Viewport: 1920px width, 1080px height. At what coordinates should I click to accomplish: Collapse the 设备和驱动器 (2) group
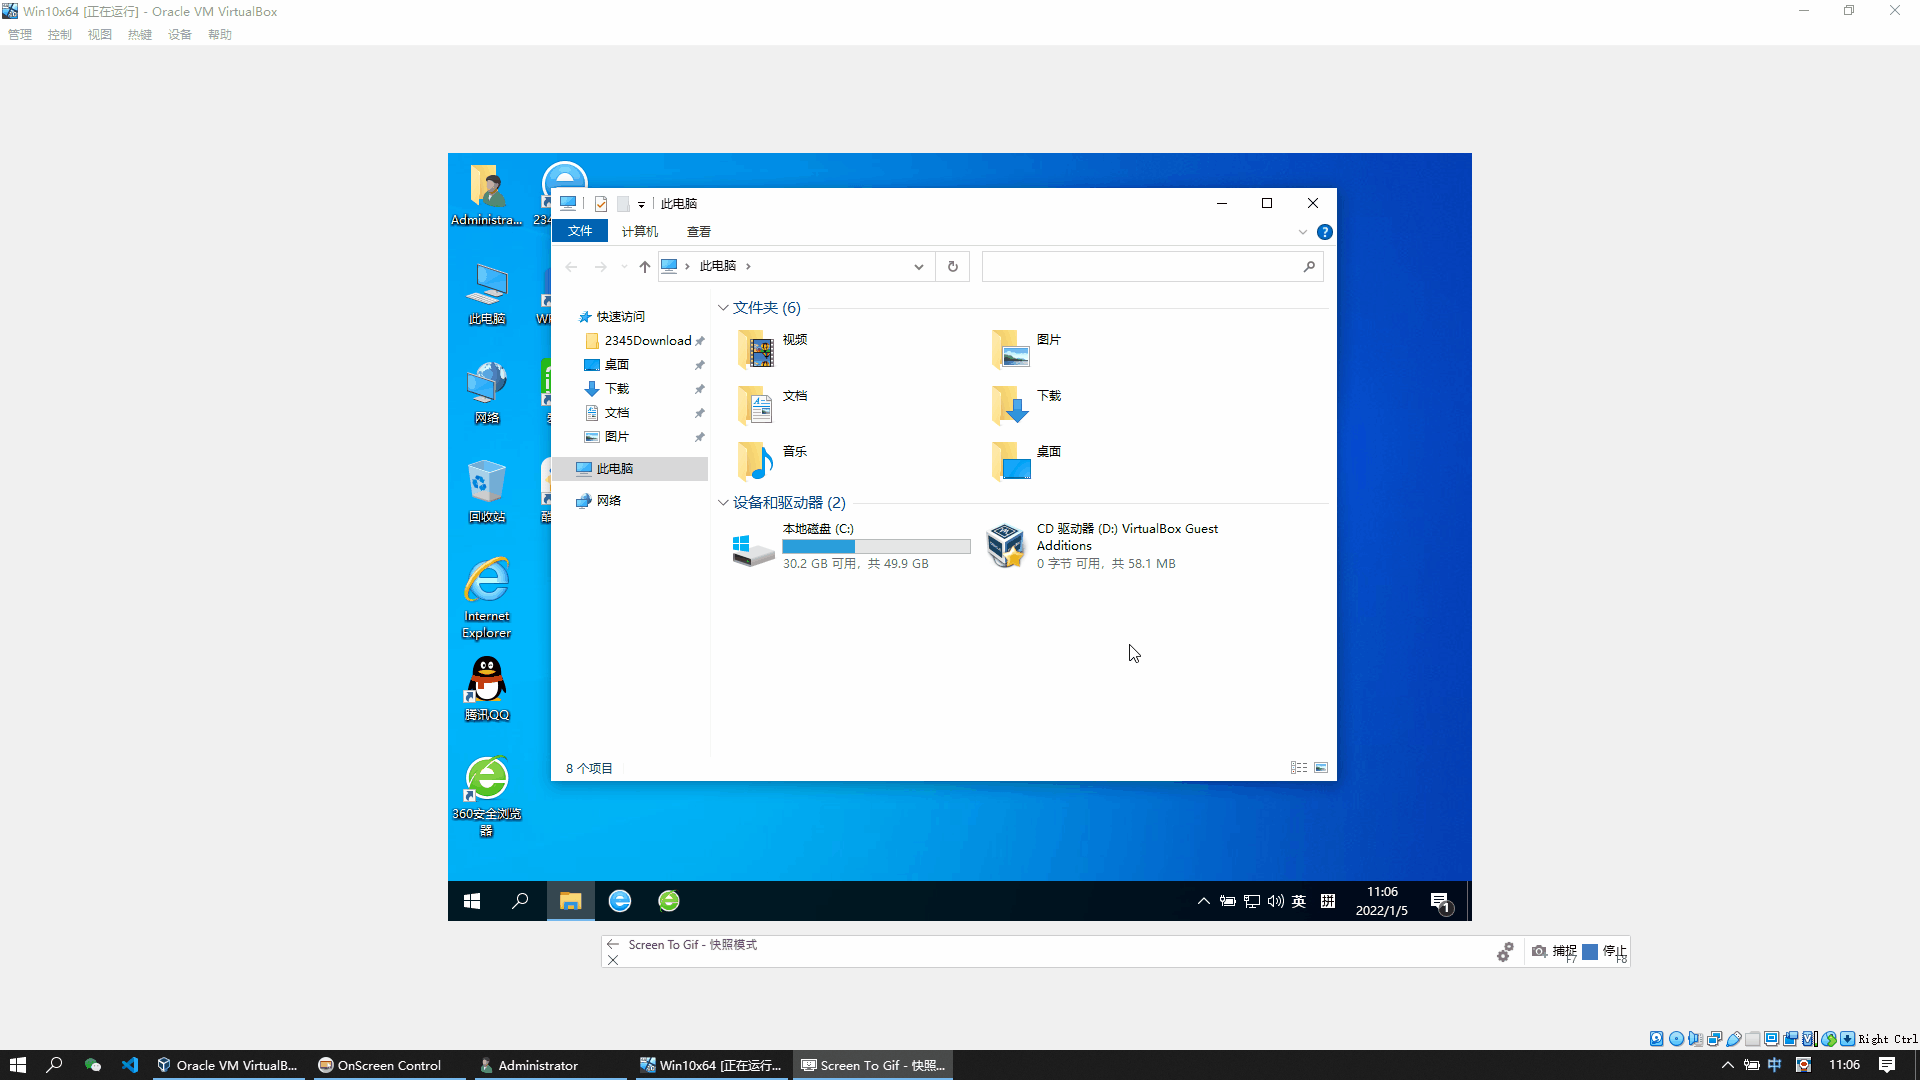click(723, 503)
